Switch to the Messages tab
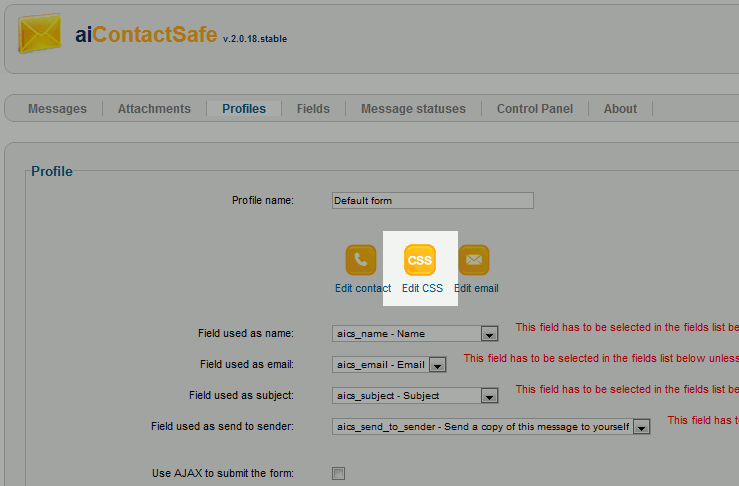The height and width of the screenshot is (486, 739). (x=57, y=109)
